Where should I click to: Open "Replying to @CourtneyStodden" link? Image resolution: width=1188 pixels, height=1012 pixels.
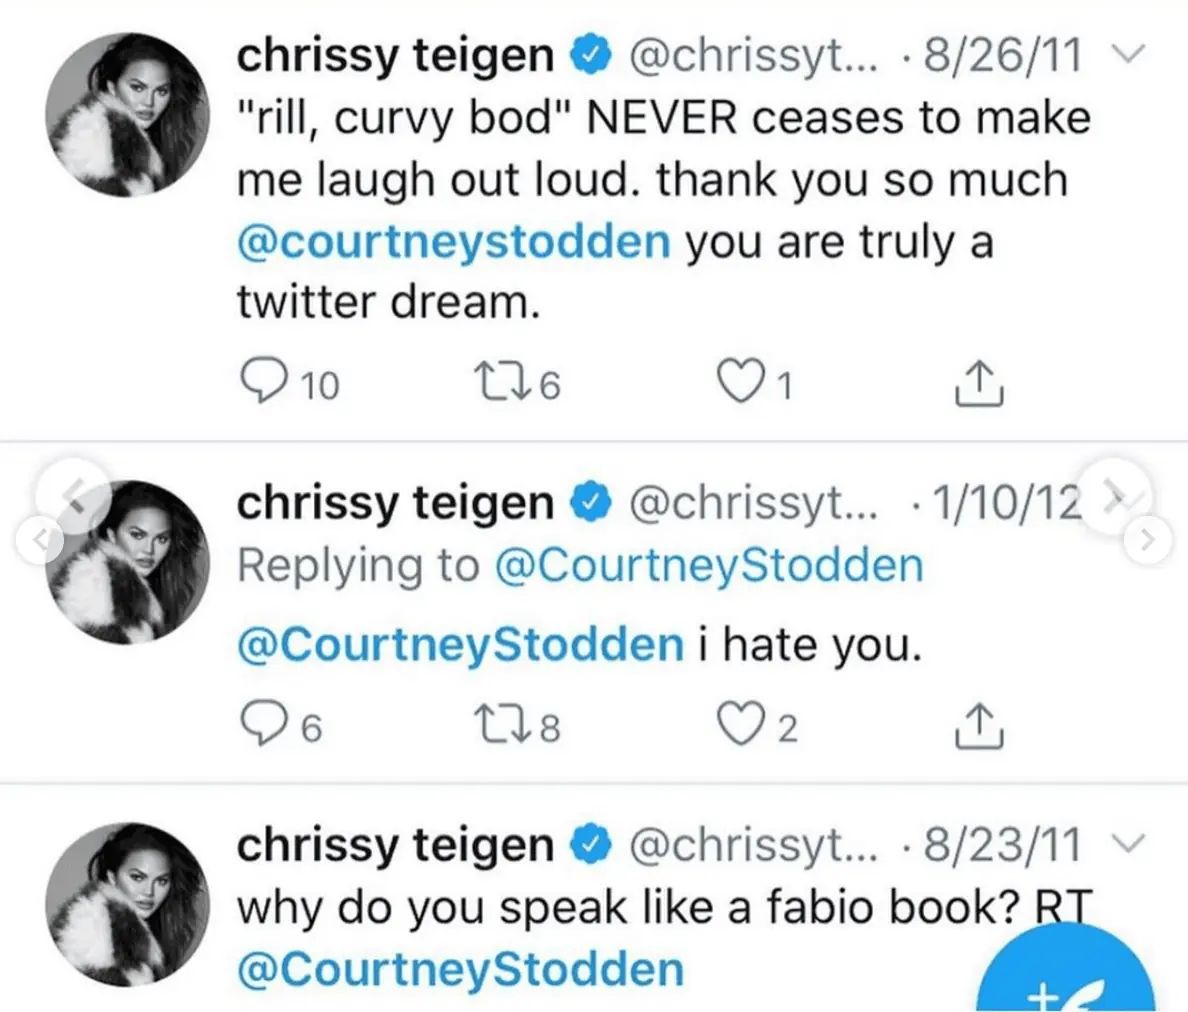point(708,566)
